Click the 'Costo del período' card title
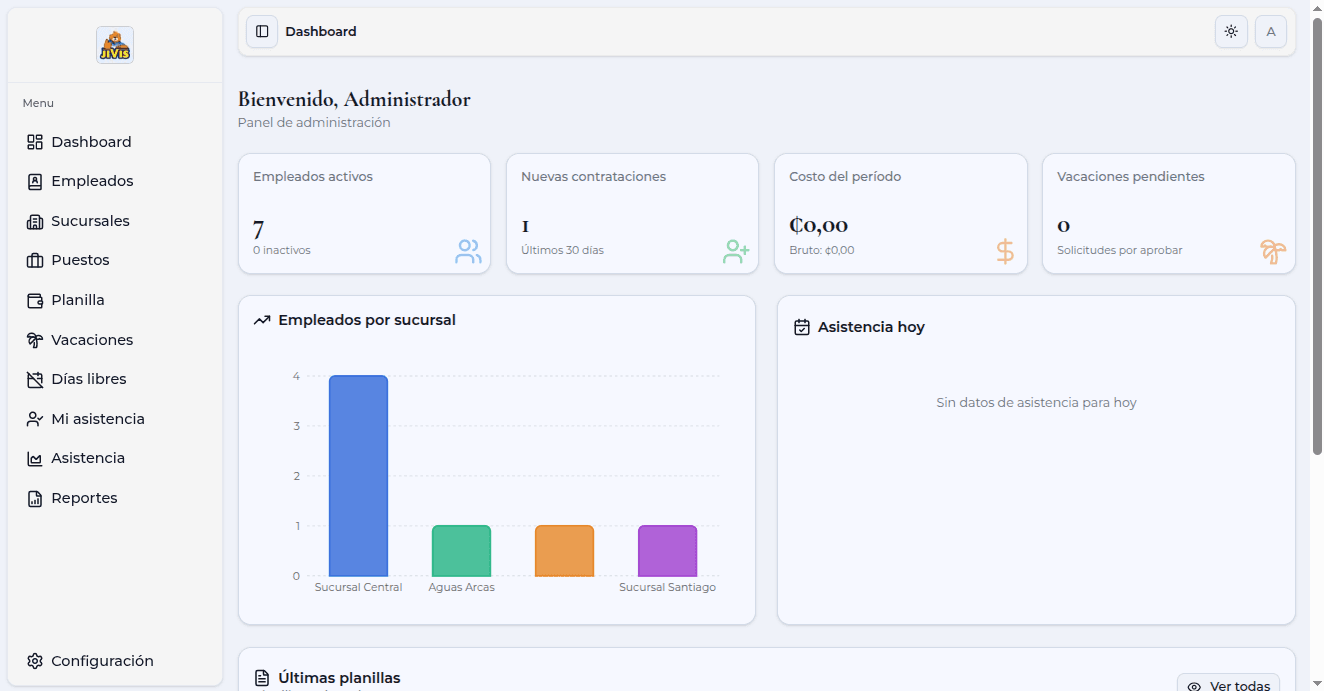 tap(845, 177)
